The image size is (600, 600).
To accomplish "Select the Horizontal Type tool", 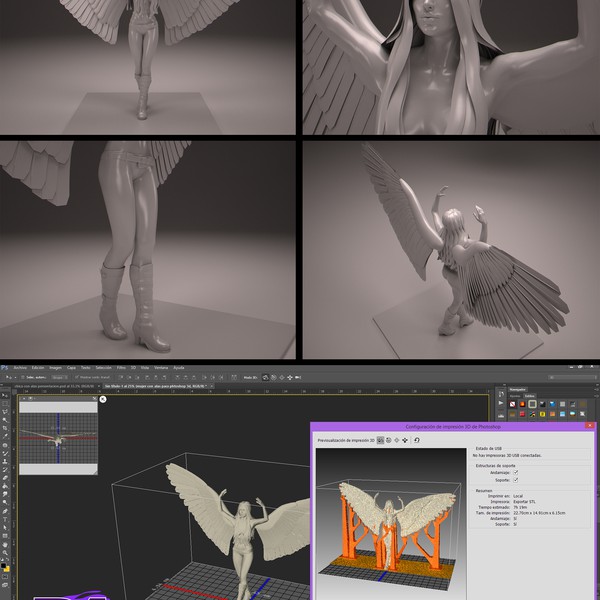I will coord(5,519).
